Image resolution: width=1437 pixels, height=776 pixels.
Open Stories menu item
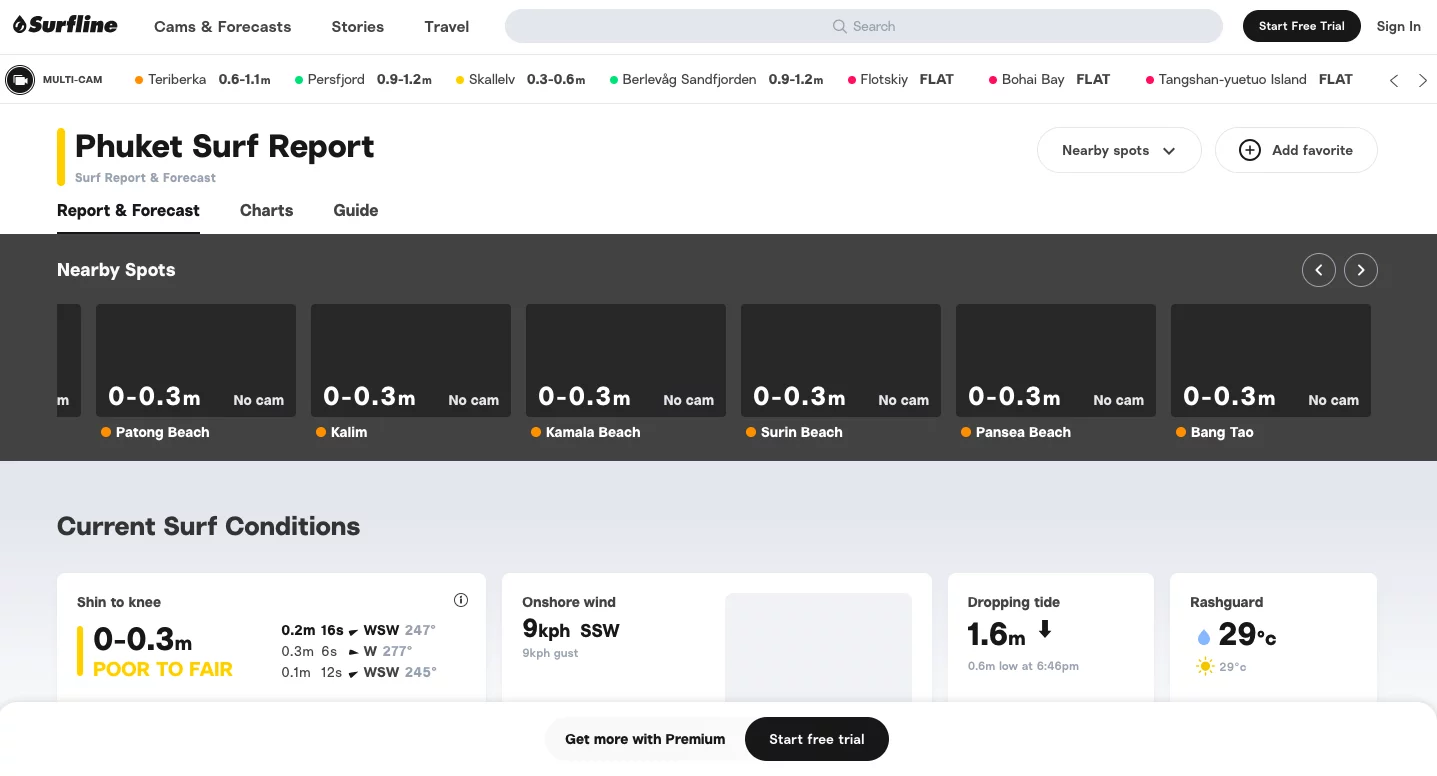[x=358, y=26]
